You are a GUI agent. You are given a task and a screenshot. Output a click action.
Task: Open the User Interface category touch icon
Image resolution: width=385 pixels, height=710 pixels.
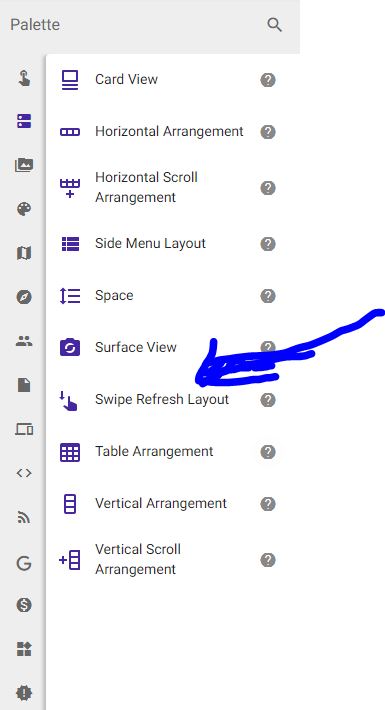tap(24, 78)
